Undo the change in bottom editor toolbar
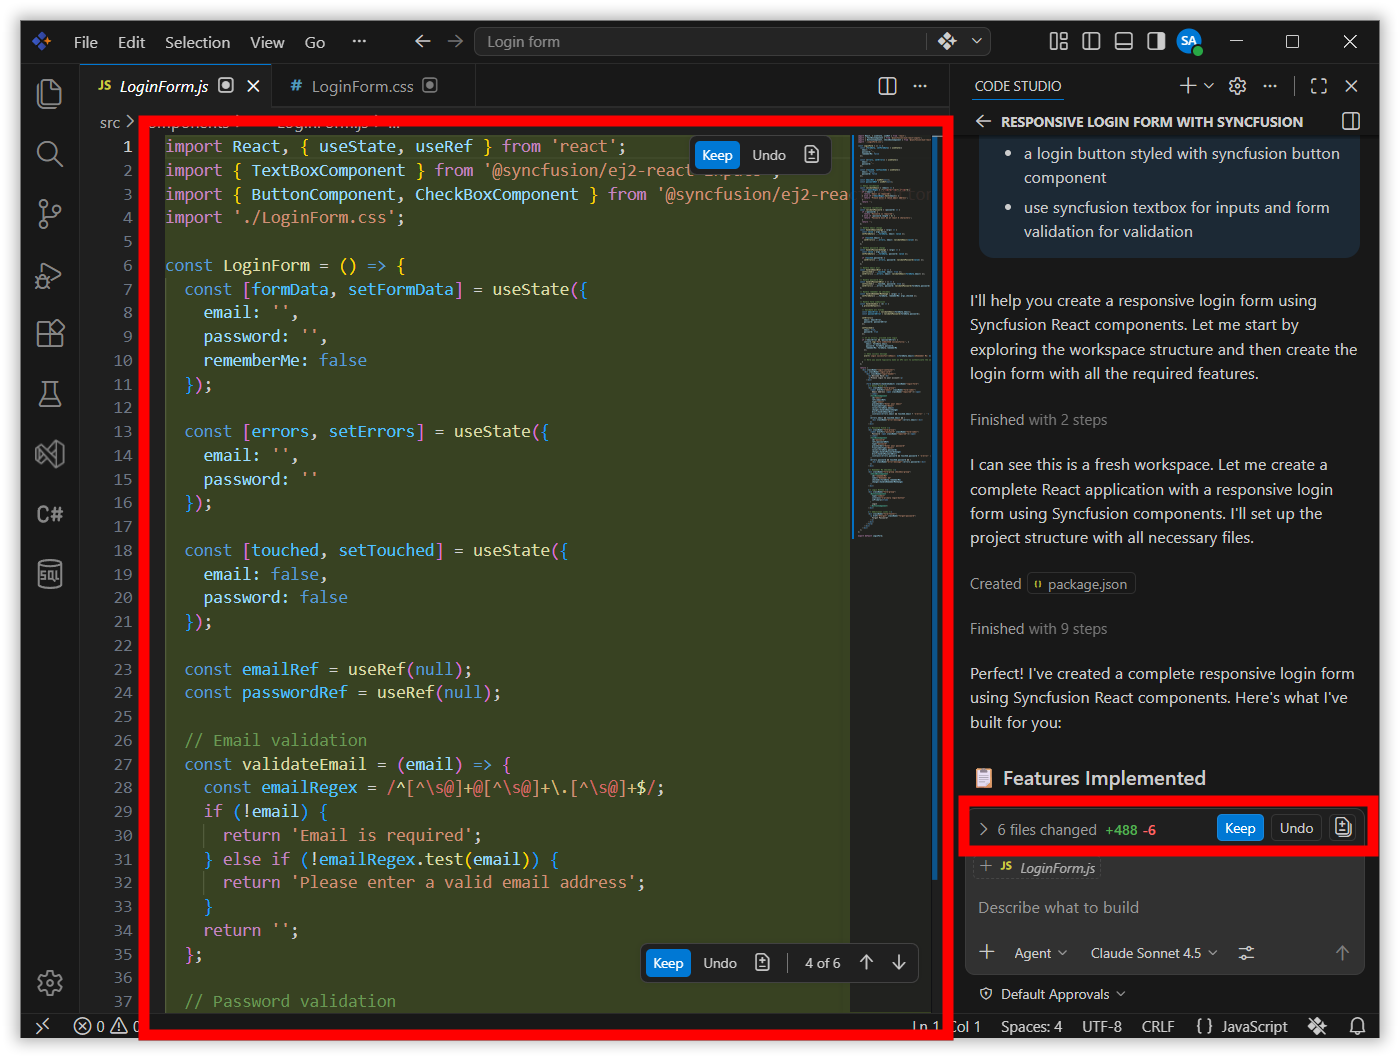The image size is (1400, 1058). [720, 963]
